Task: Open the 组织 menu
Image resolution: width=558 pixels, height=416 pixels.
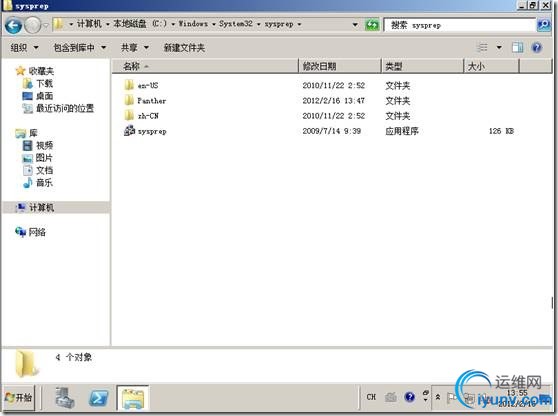Action: pyautogui.click(x=24, y=47)
